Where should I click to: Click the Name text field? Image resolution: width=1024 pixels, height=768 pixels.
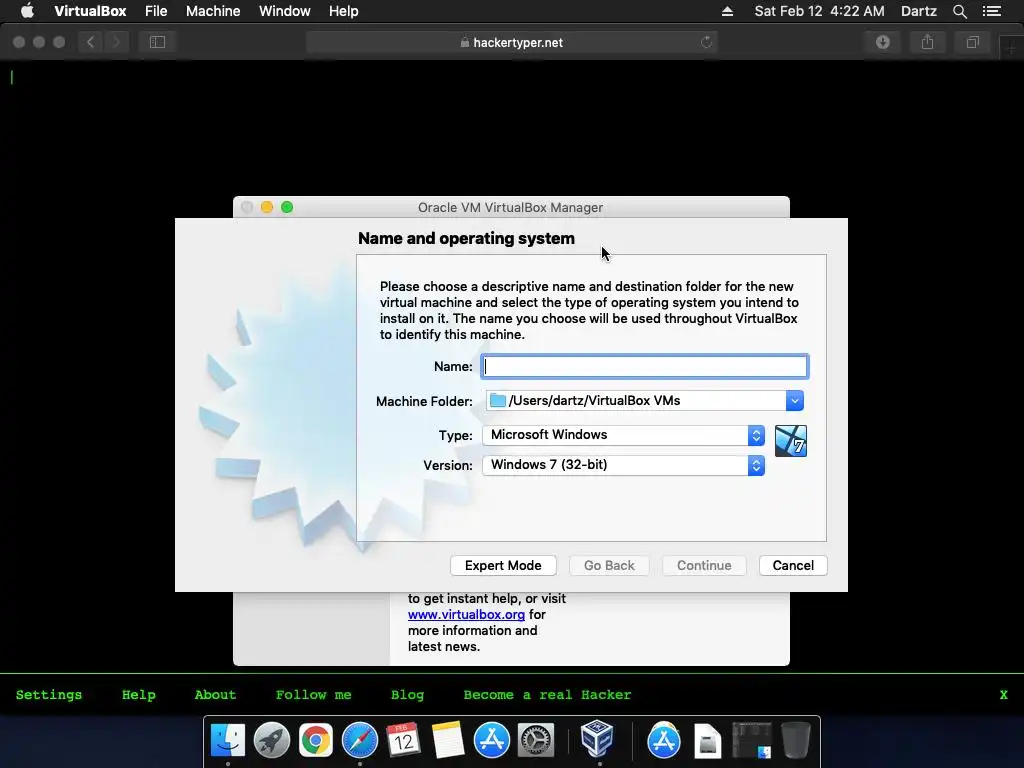pyautogui.click(x=645, y=366)
